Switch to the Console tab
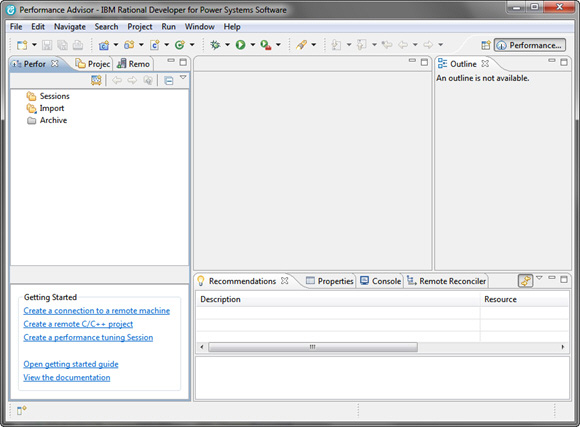This screenshot has width=580, height=427. [380, 281]
